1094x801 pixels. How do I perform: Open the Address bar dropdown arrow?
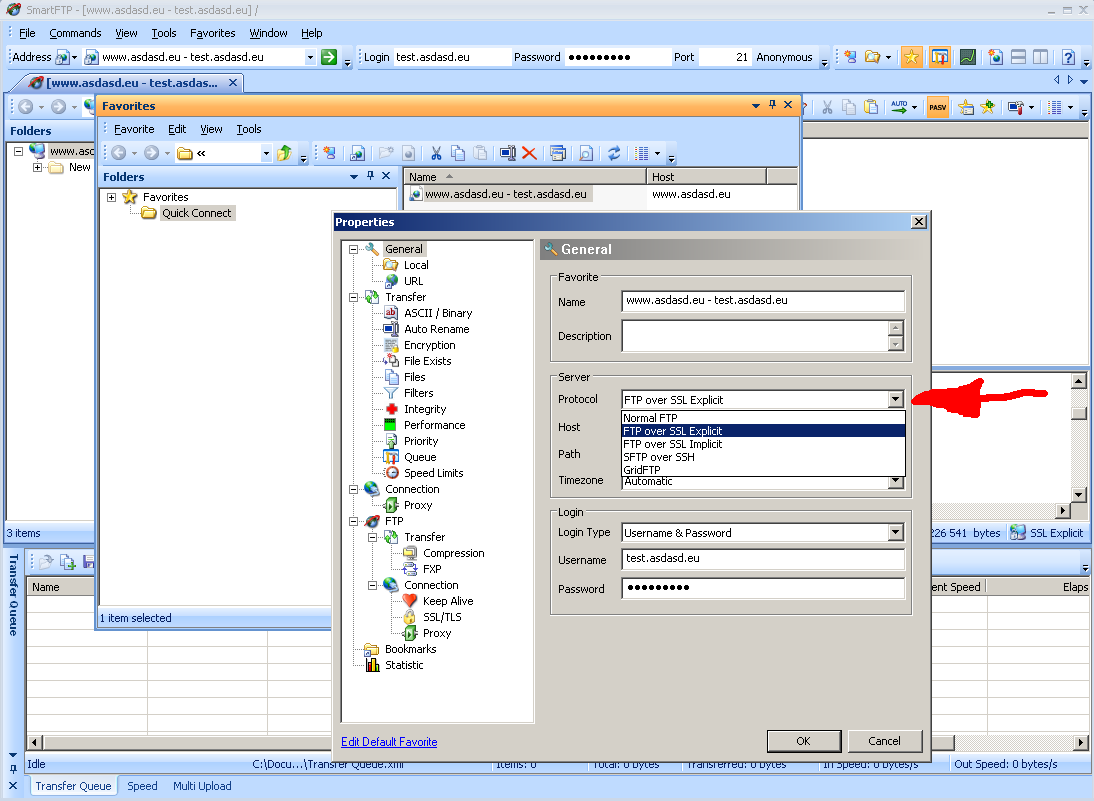310,57
